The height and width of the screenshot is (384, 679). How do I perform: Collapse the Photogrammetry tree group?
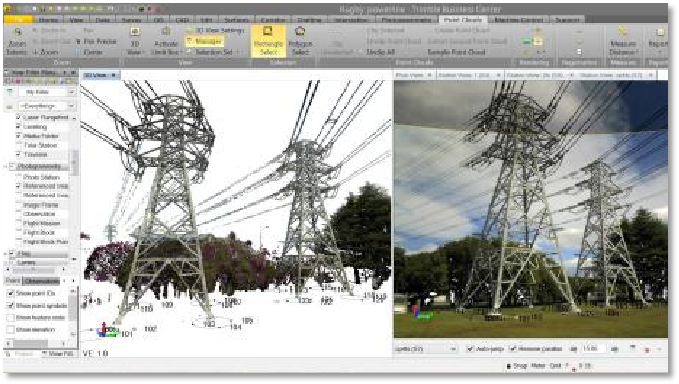pyautogui.click(x=6, y=166)
